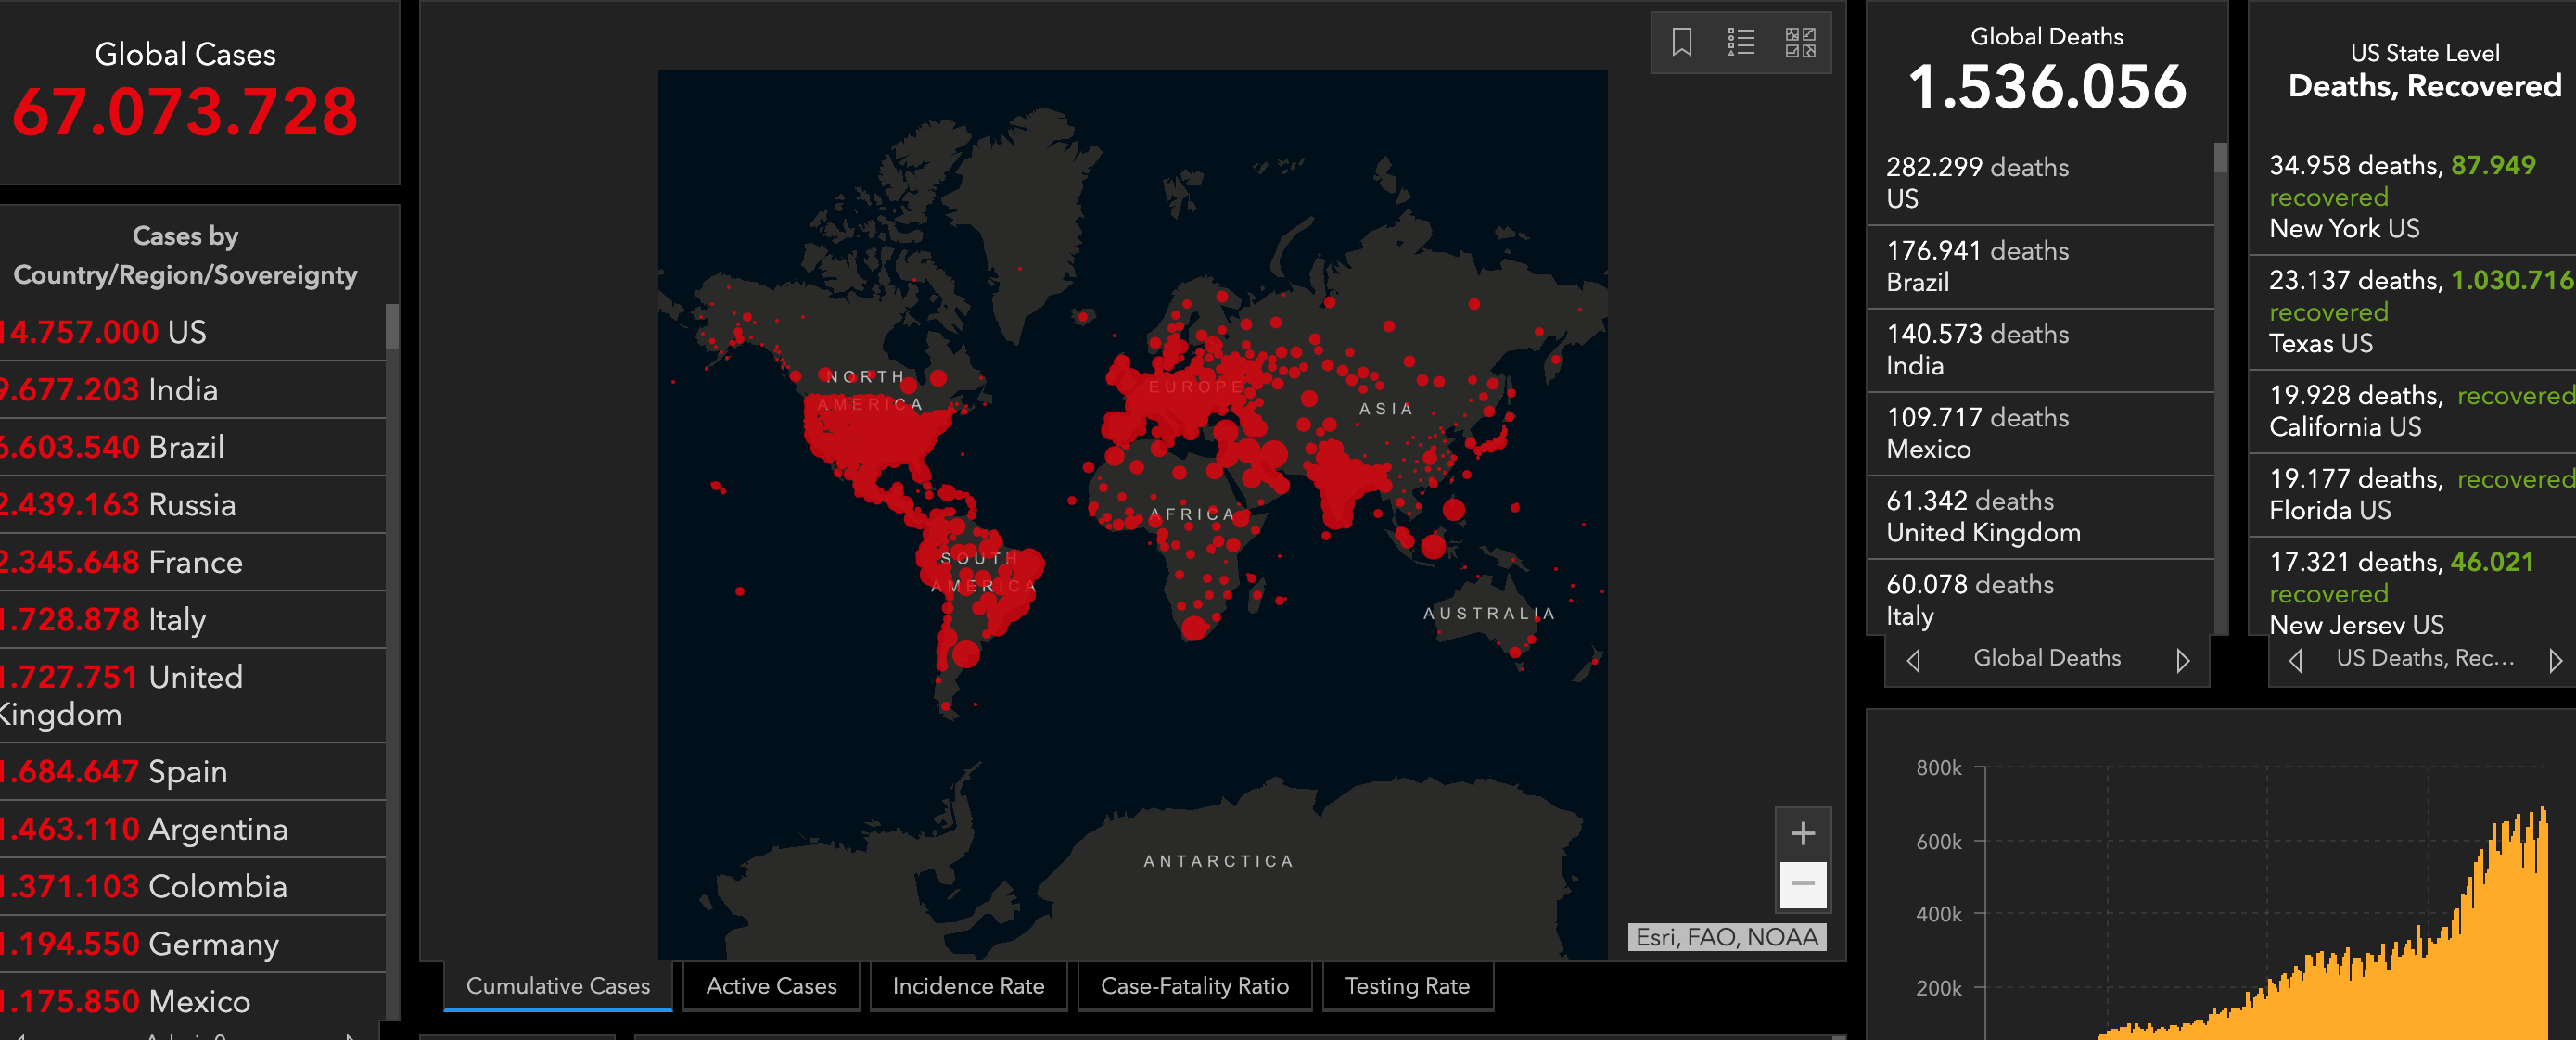Zoom in on the map

point(1802,833)
